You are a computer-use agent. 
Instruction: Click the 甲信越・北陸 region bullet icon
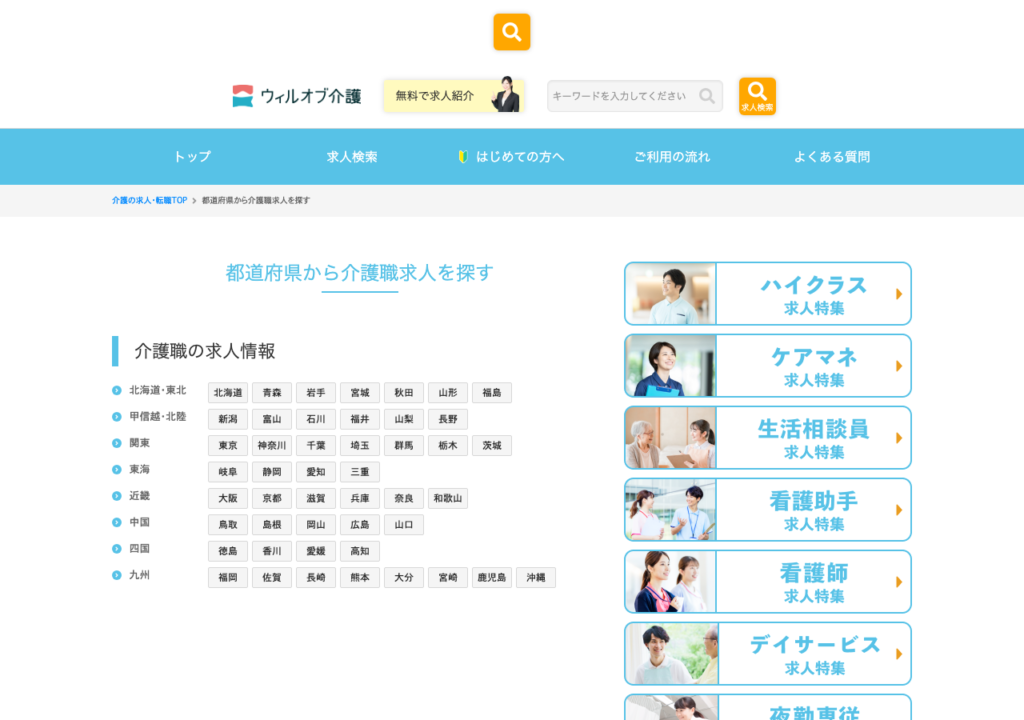coord(117,417)
